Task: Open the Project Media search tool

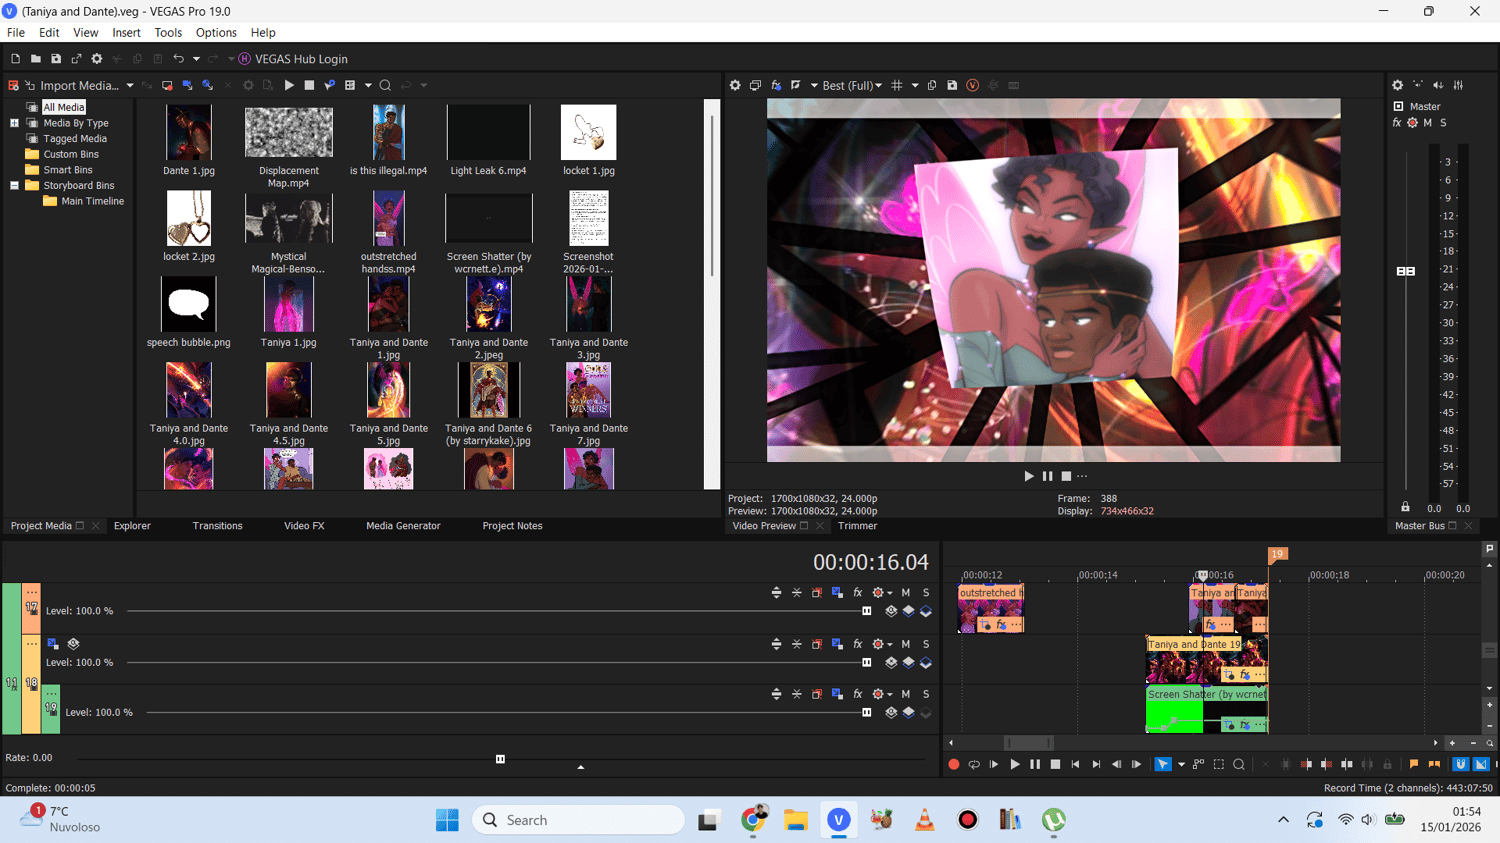Action: [385, 85]
